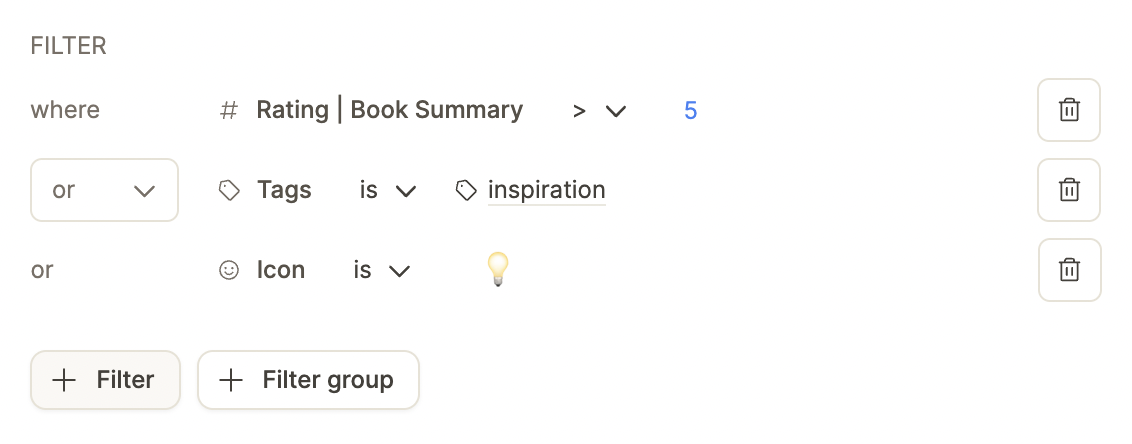Delete the Icon filter row
Image resolution: width=1132 pixels, height=444 pixels.
pyautogui.click(x=1069, y=270)
